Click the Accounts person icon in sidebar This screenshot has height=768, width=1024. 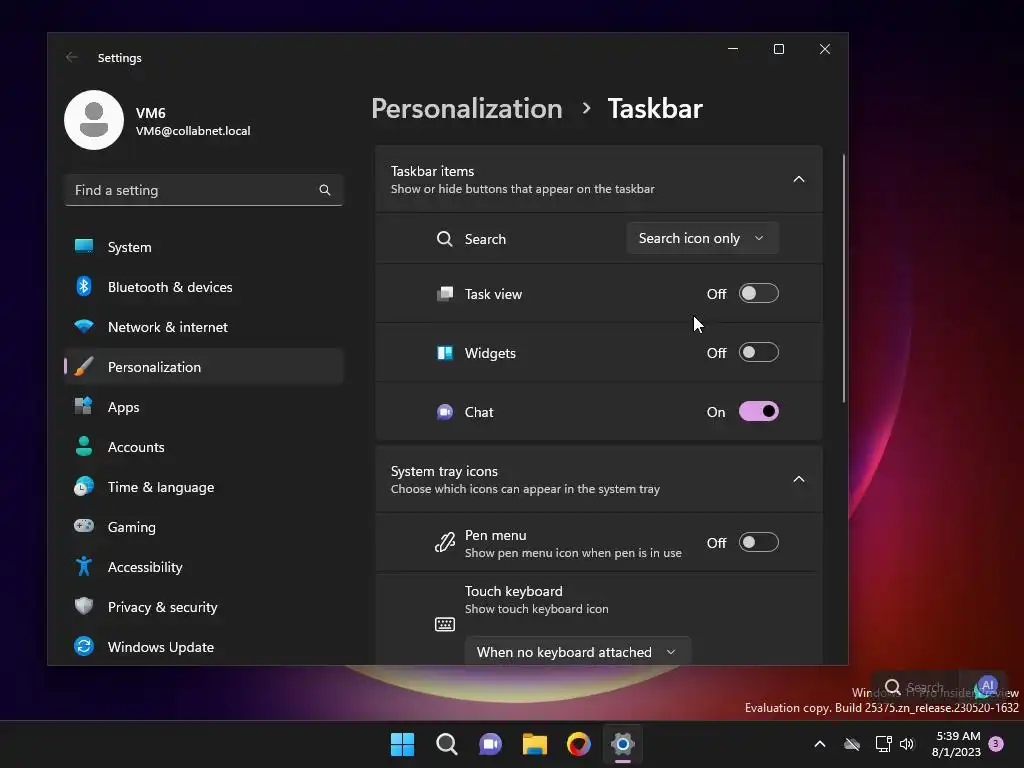pyautogui.click(x=84, y=446)
